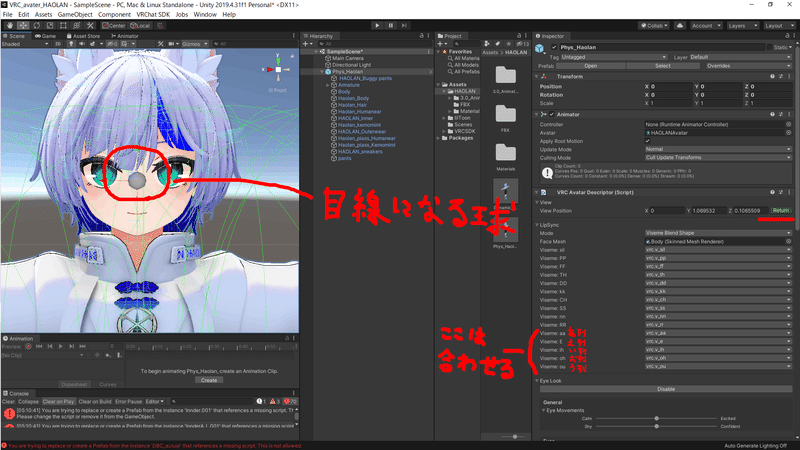Click the search by label icon in the Project
Image resolution: width=800 pixels, height=450 pixels.
coord(497,44)
